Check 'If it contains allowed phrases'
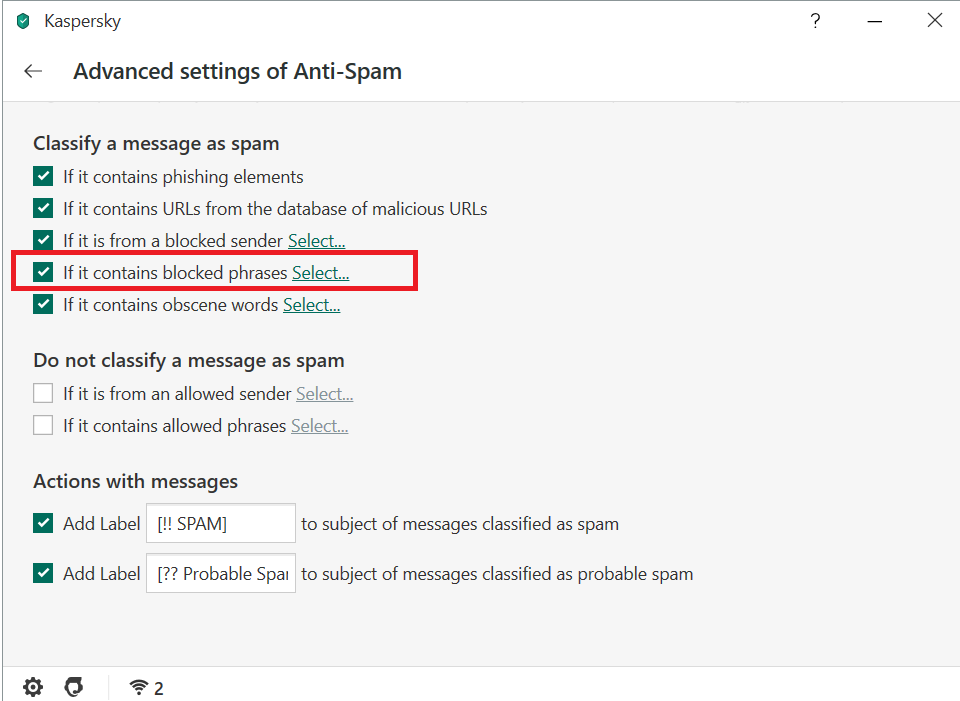The width and height of the screenshot is (960, 701). coord(43,426)
